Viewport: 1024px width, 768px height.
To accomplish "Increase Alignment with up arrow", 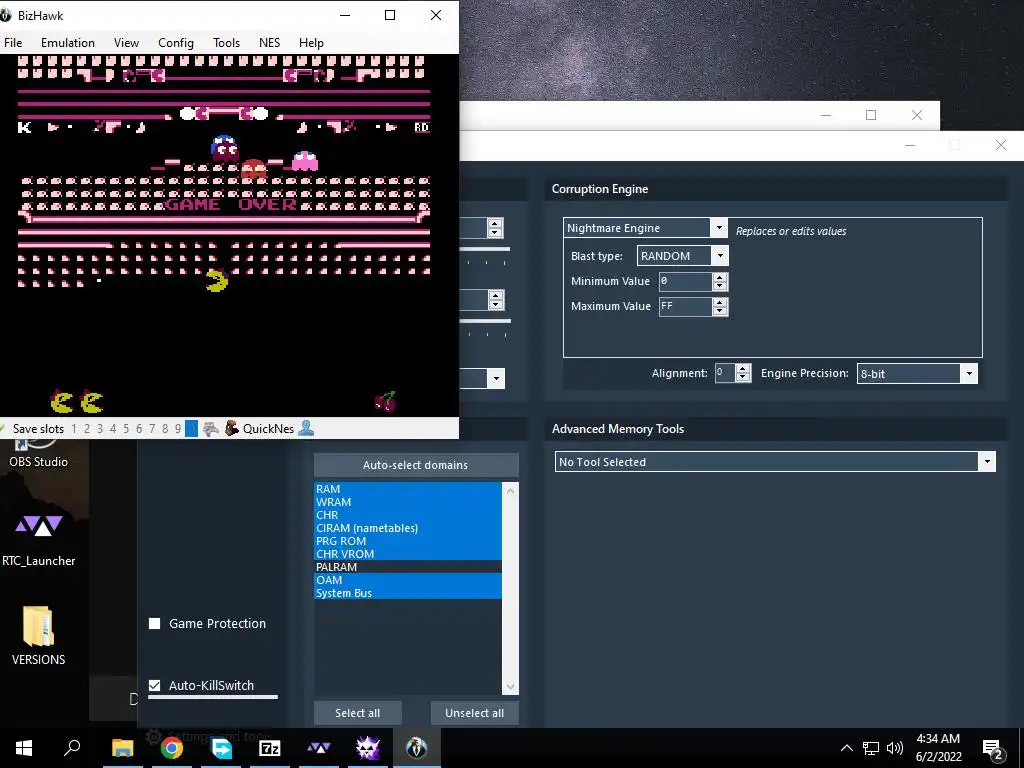I will click(743, 369).
